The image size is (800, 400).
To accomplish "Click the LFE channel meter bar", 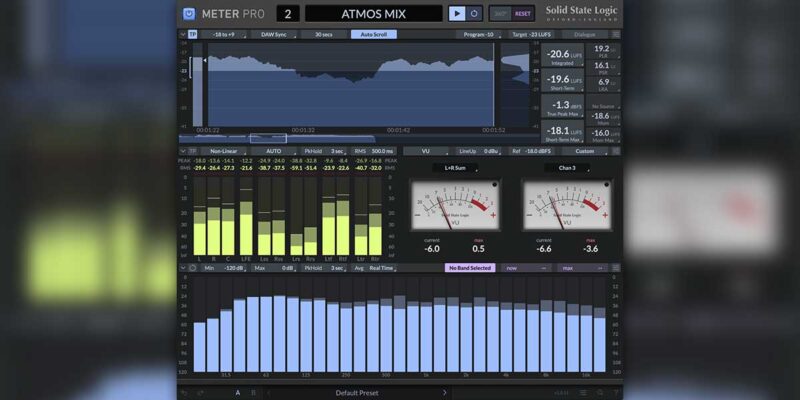I will click(246, 216).
